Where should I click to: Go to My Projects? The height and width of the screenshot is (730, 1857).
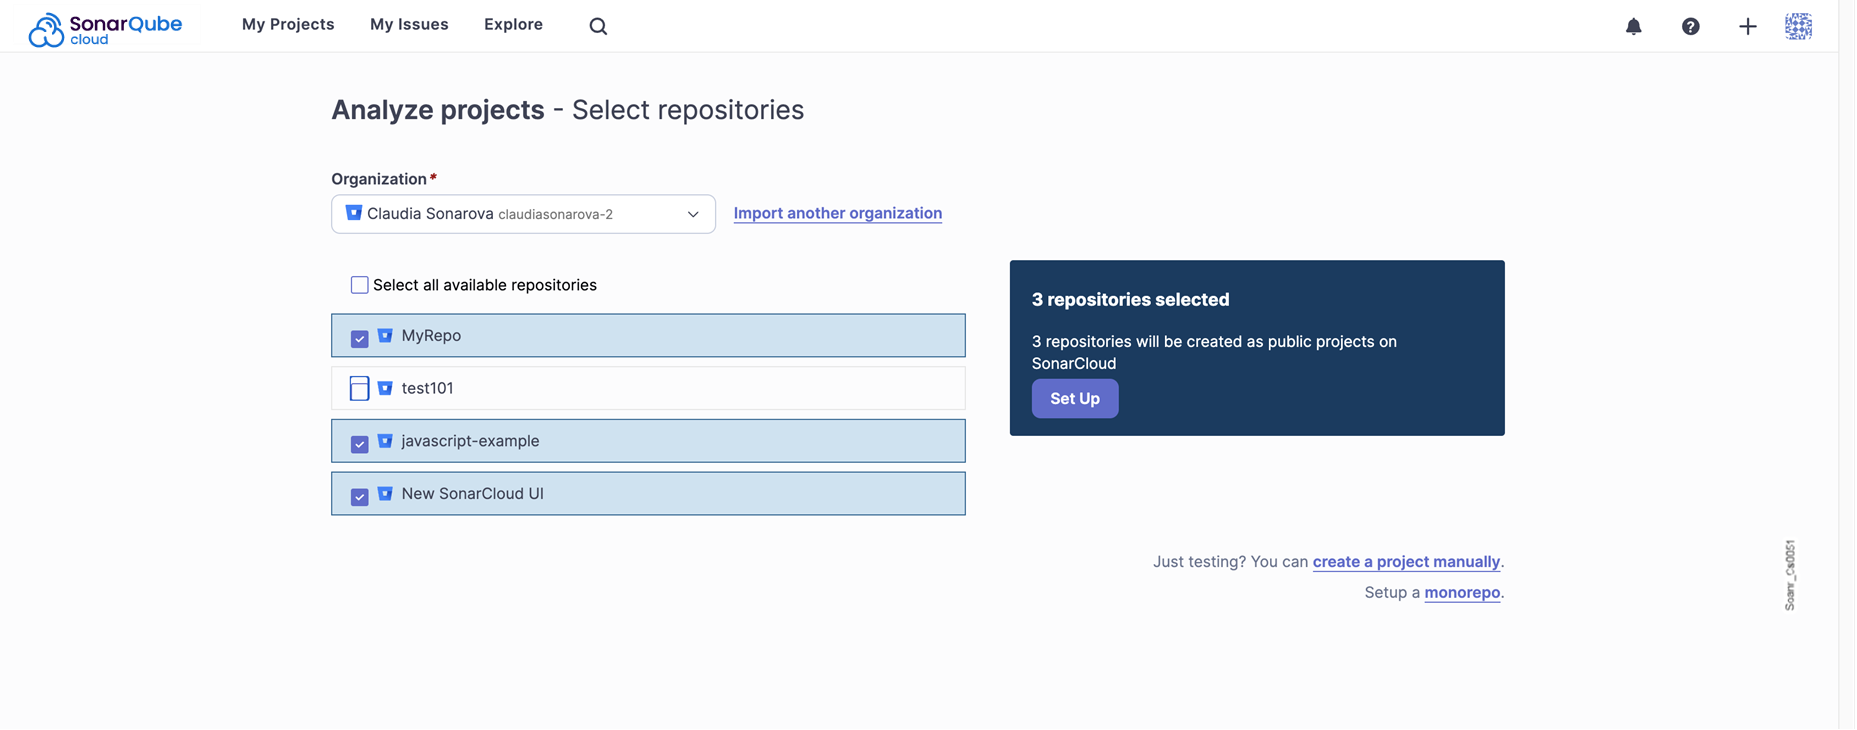point(288,24)
